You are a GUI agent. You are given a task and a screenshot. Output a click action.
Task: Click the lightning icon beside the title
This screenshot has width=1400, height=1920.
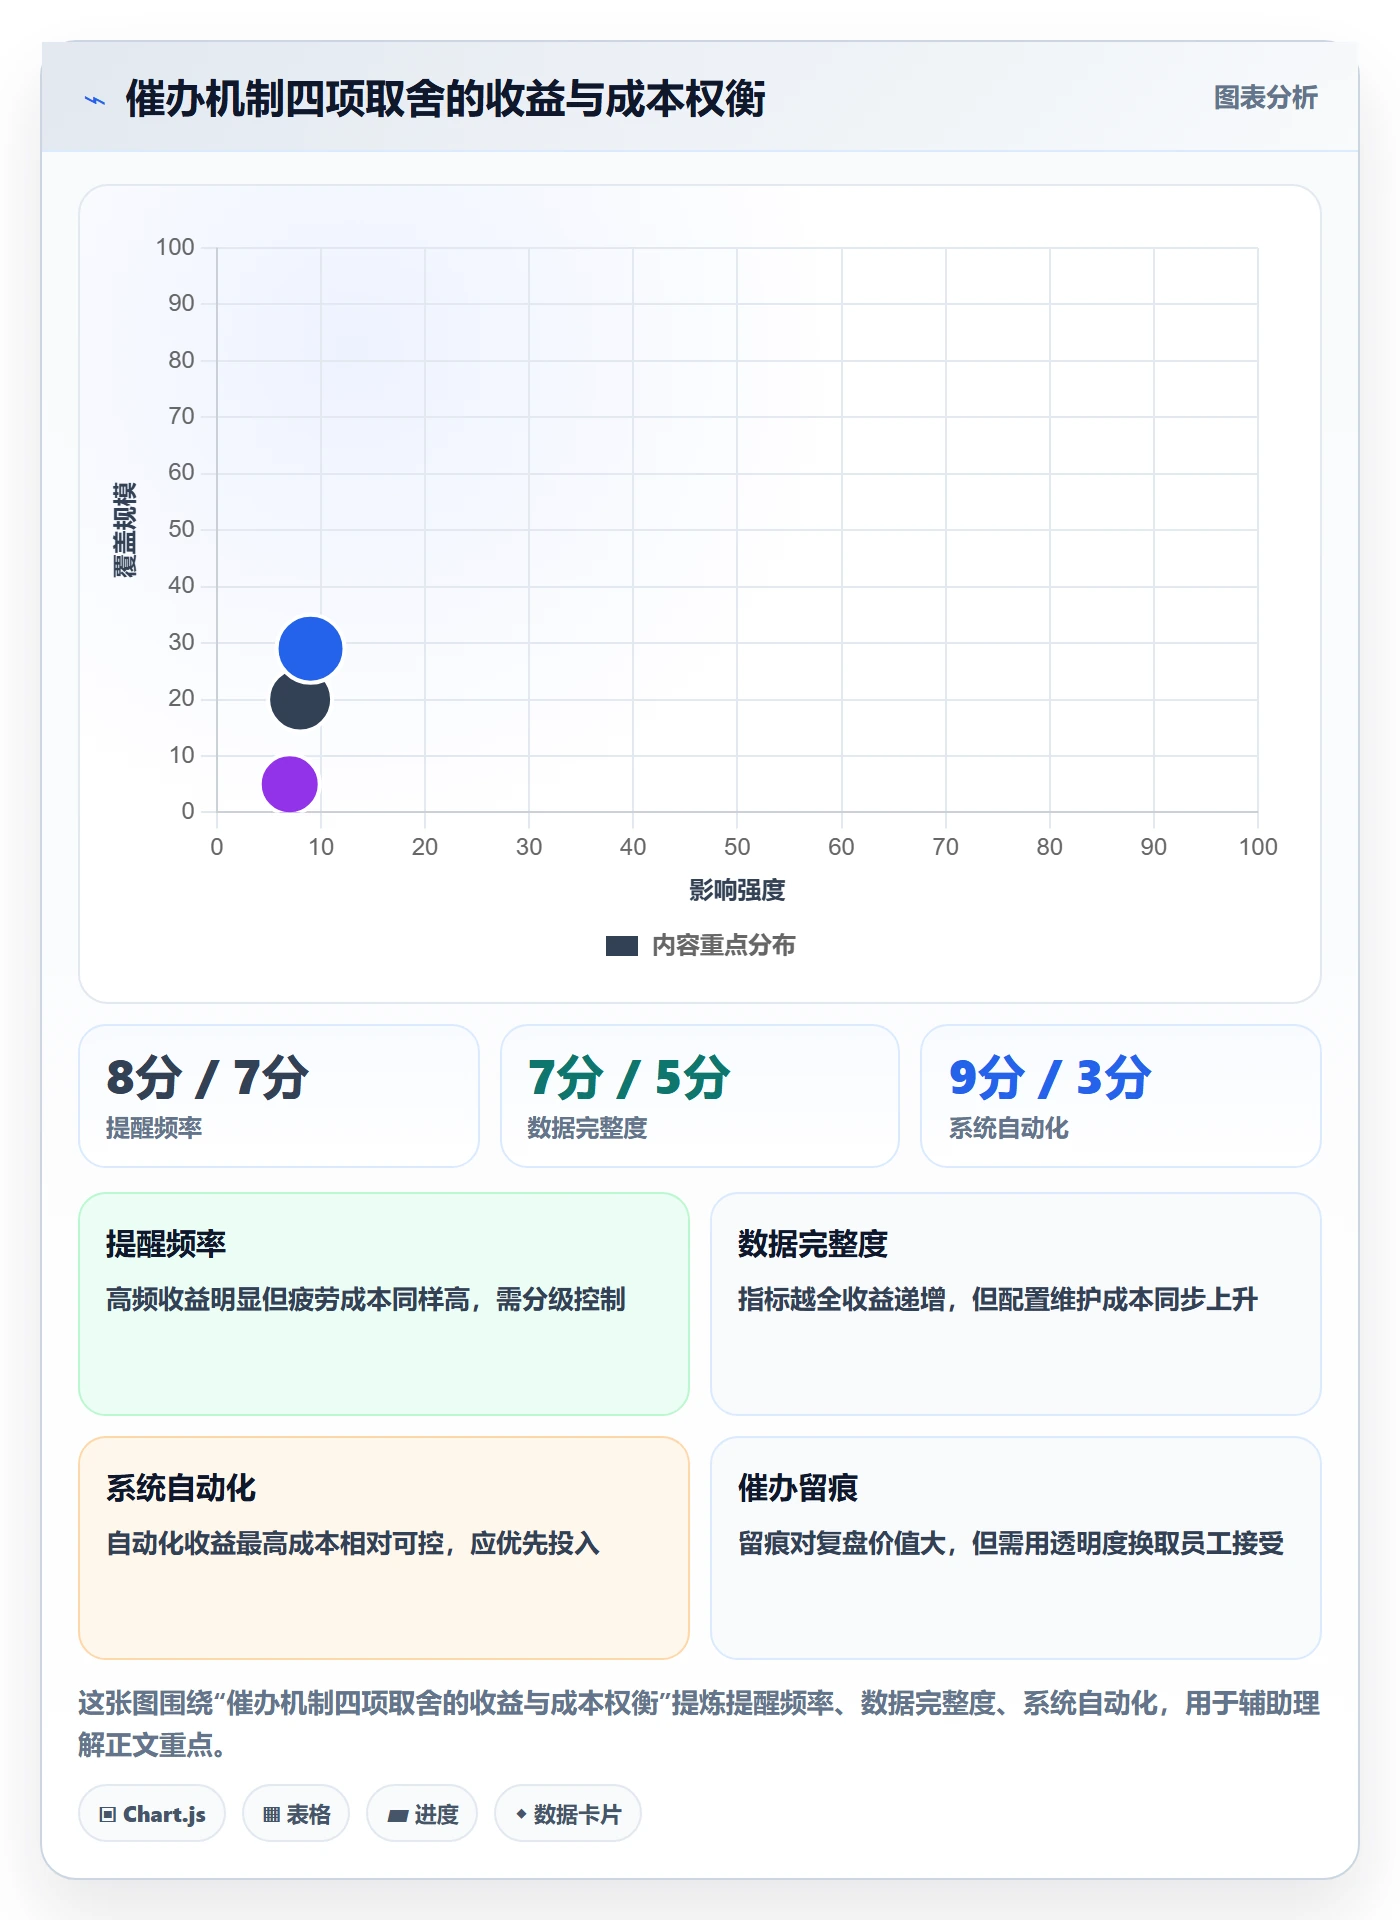95,100
